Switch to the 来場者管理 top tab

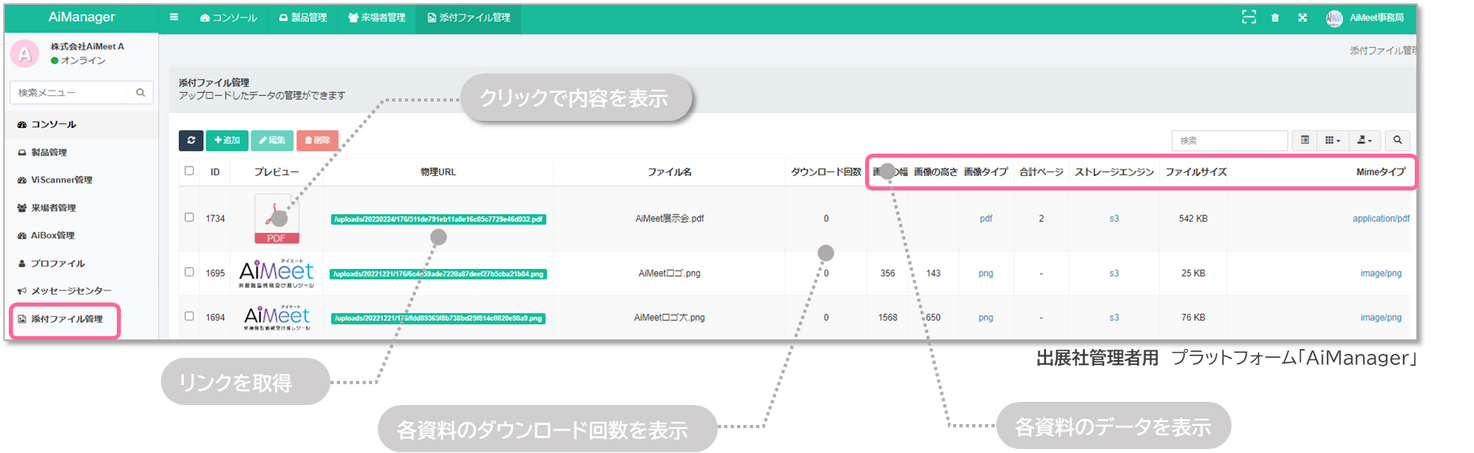377,18
